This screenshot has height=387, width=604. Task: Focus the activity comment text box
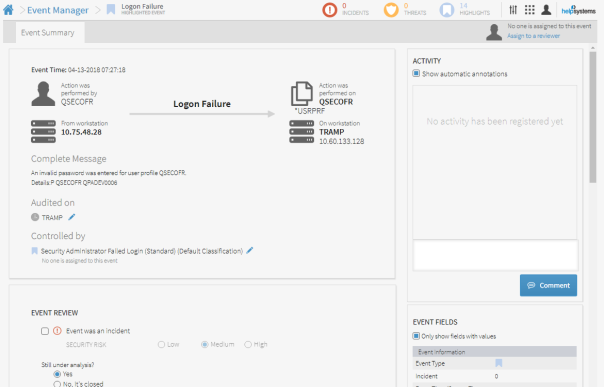point(495,255)
